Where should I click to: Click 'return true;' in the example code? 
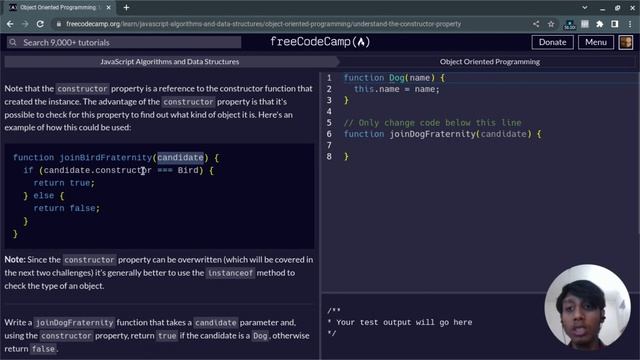(x=64, y=183)
